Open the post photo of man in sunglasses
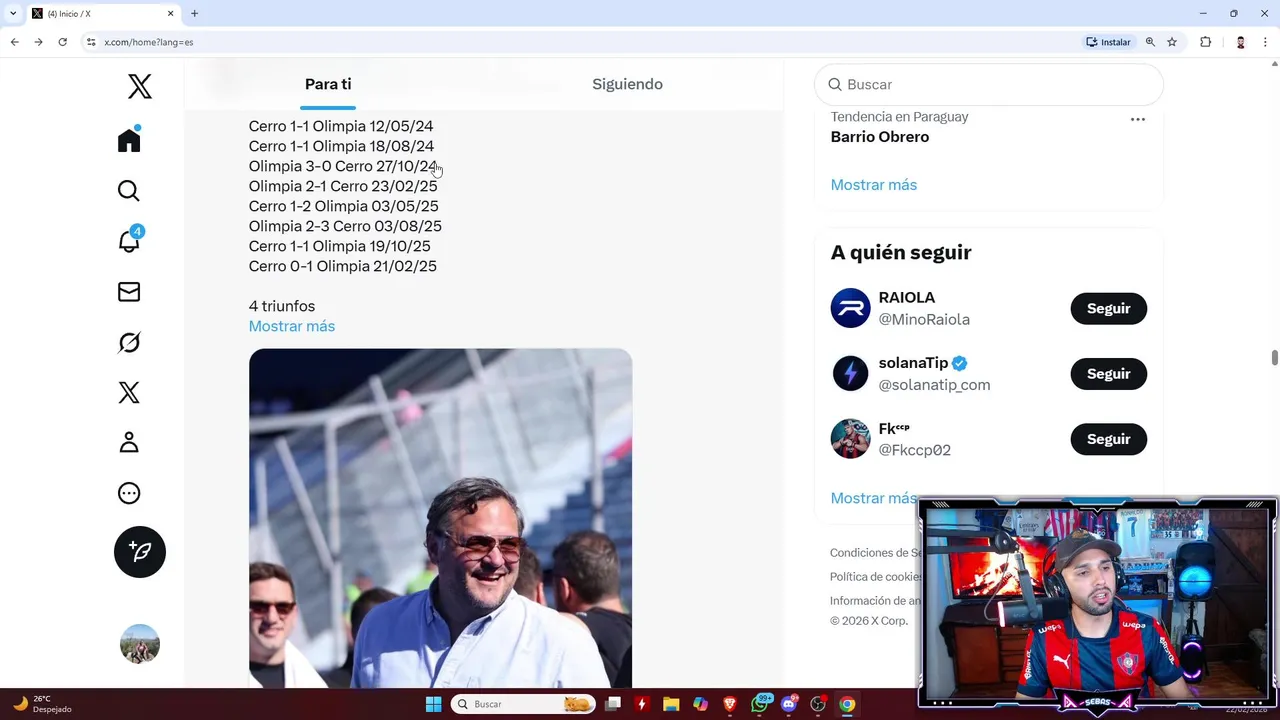This screenshot has width=1280, height=720. point(440,518)
